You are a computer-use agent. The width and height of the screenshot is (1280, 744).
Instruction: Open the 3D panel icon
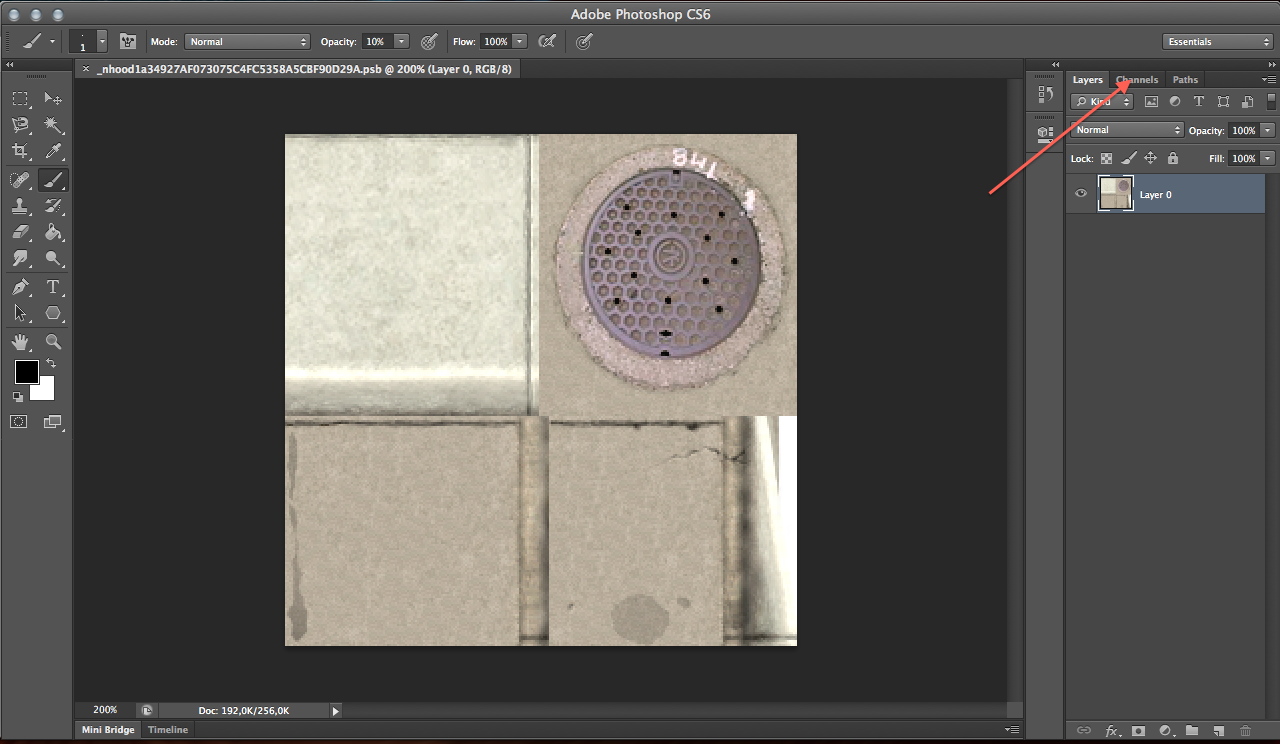[1046, 132]
